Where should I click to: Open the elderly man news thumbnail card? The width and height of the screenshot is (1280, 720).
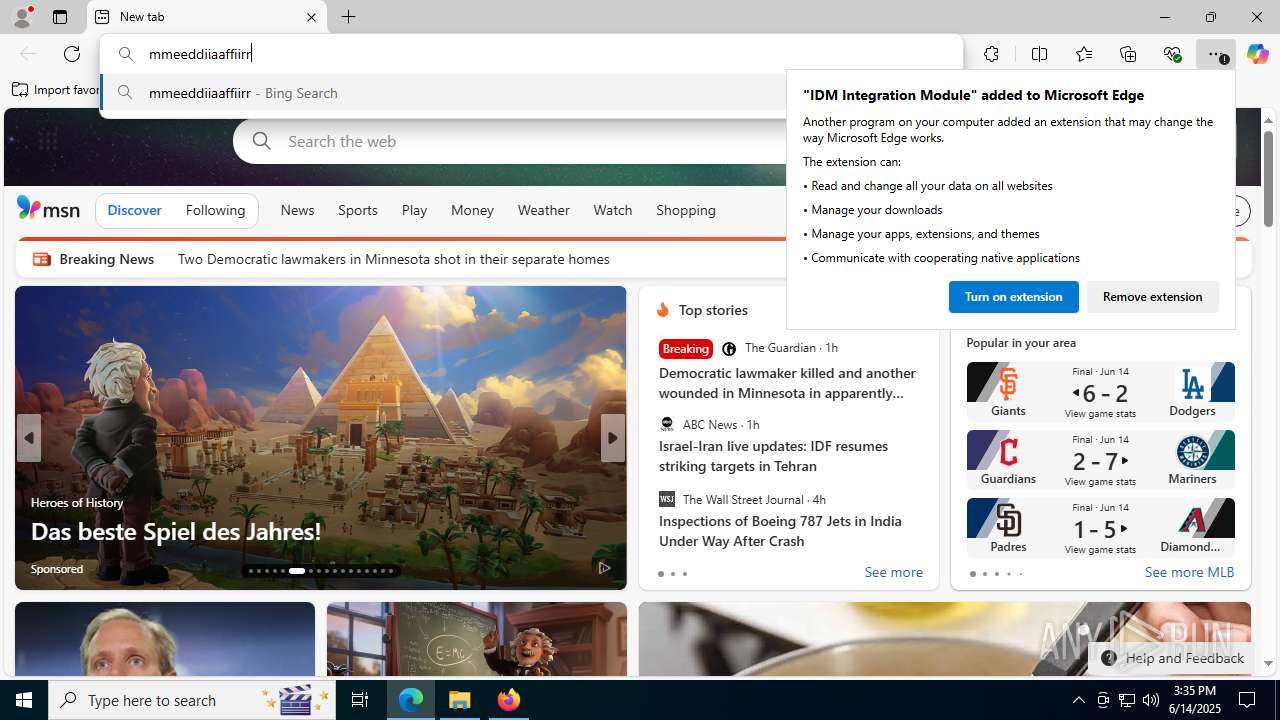click(165, 639)
